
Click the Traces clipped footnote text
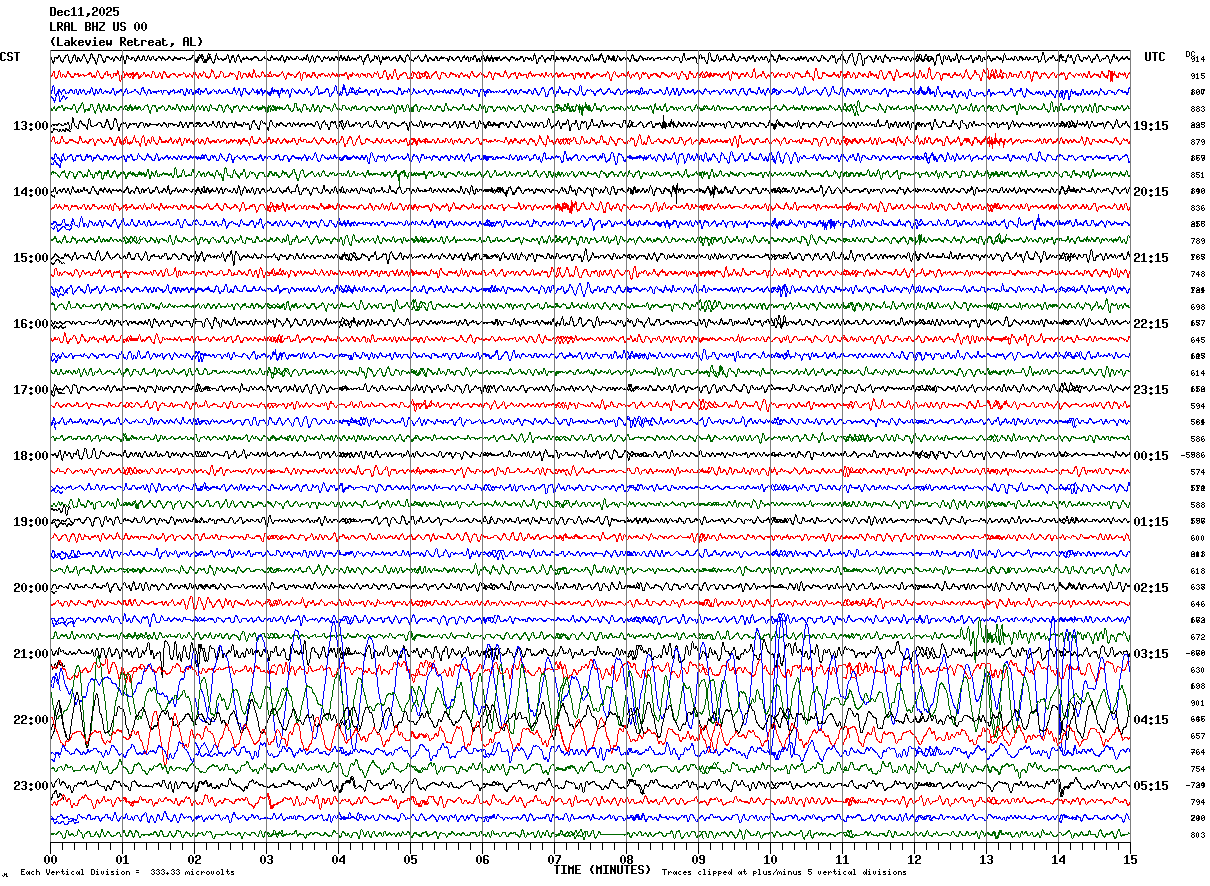click(x=784, y=873)
